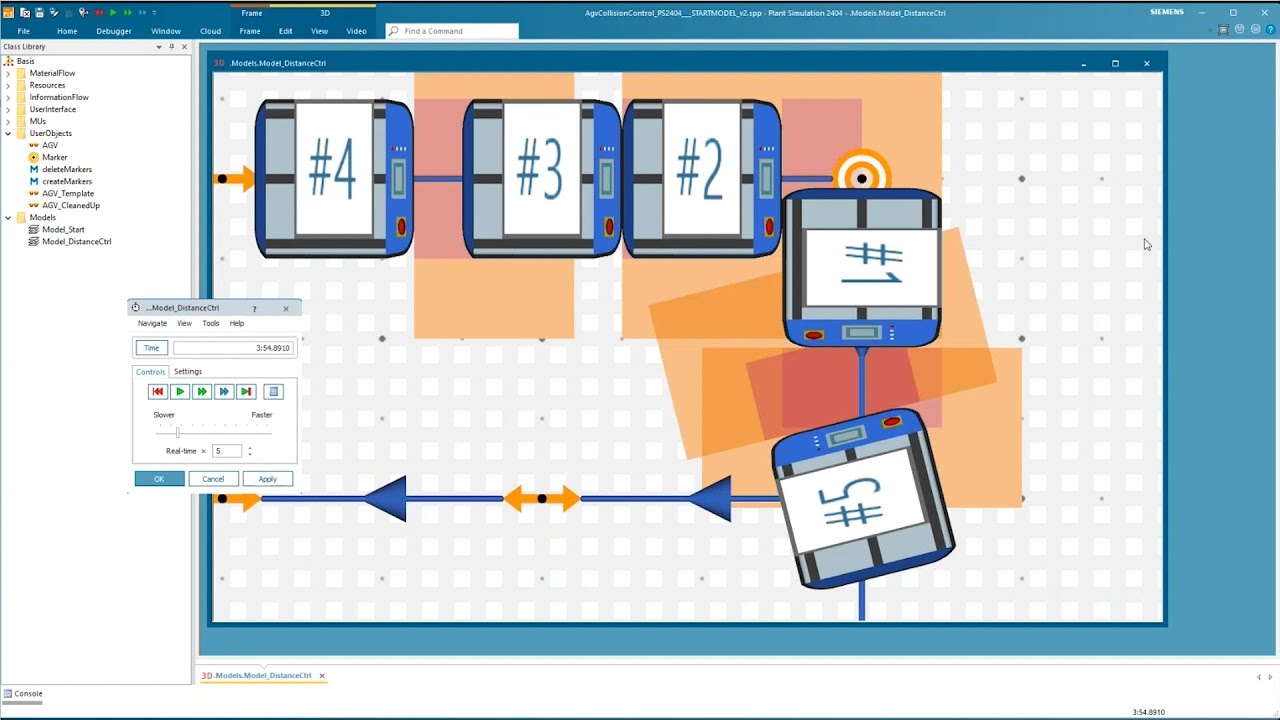The height and width of the screenshot is (720, 1280).
Task: Open the View menu in EventController dialog
Action: [184, 323]
